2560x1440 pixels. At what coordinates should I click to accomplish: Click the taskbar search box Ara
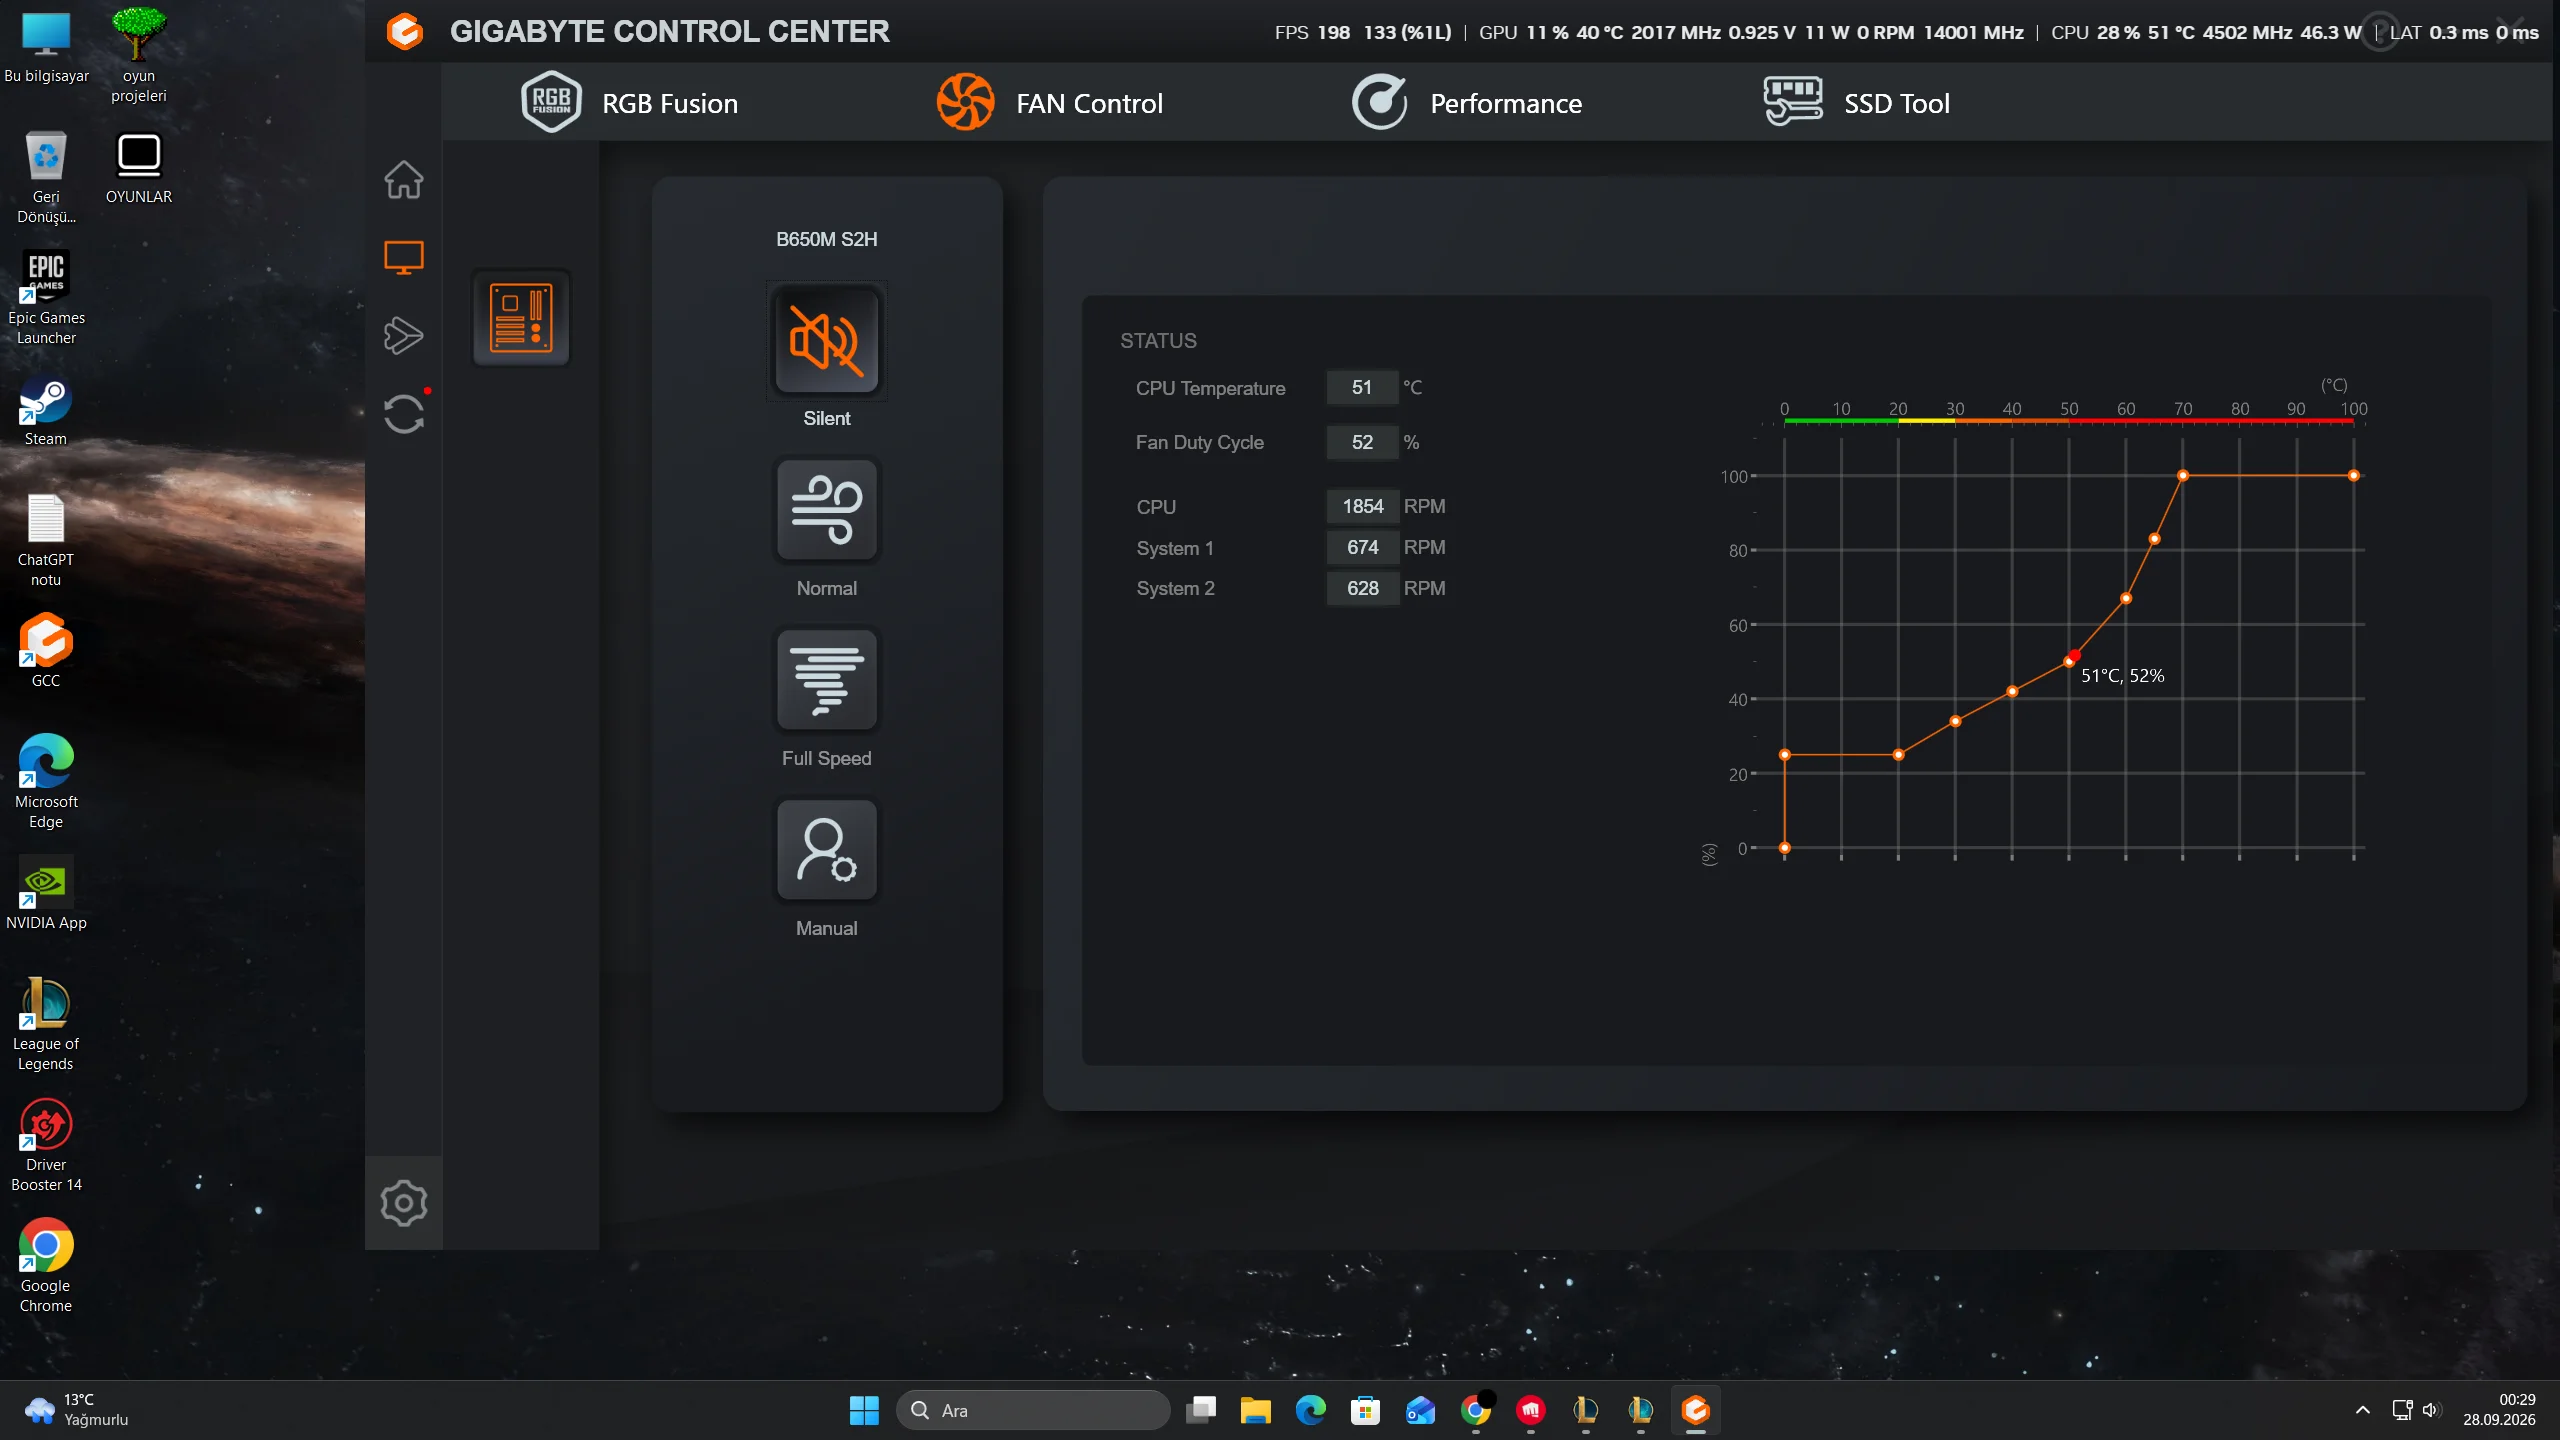coord(1032,1410)
